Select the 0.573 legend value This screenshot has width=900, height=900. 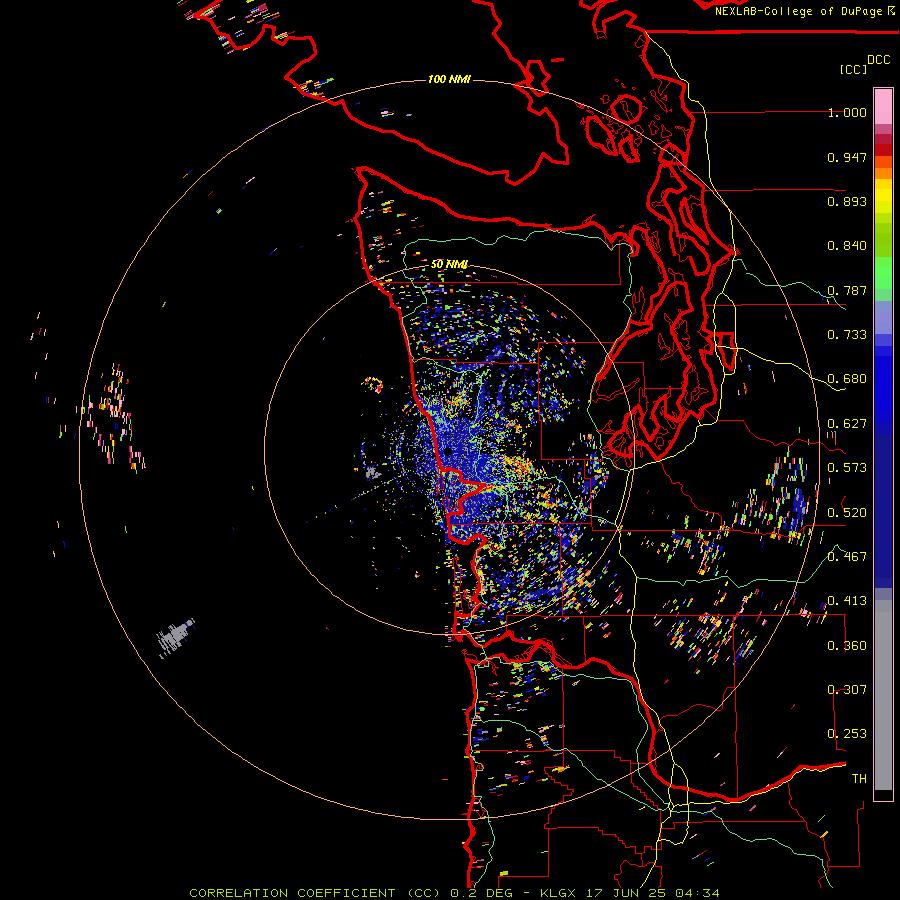coord(847,468)
